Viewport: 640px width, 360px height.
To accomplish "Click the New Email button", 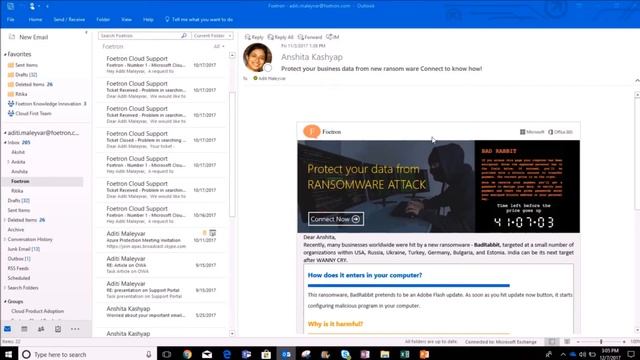I will click(x=29, y=37).
